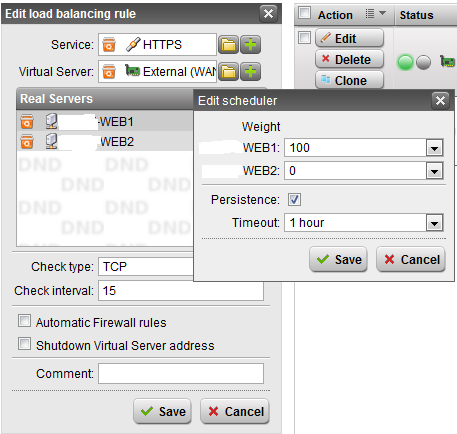Browse virtual servers using the folder icon
This screenshot has height=434, width=457.
(228, 72)
